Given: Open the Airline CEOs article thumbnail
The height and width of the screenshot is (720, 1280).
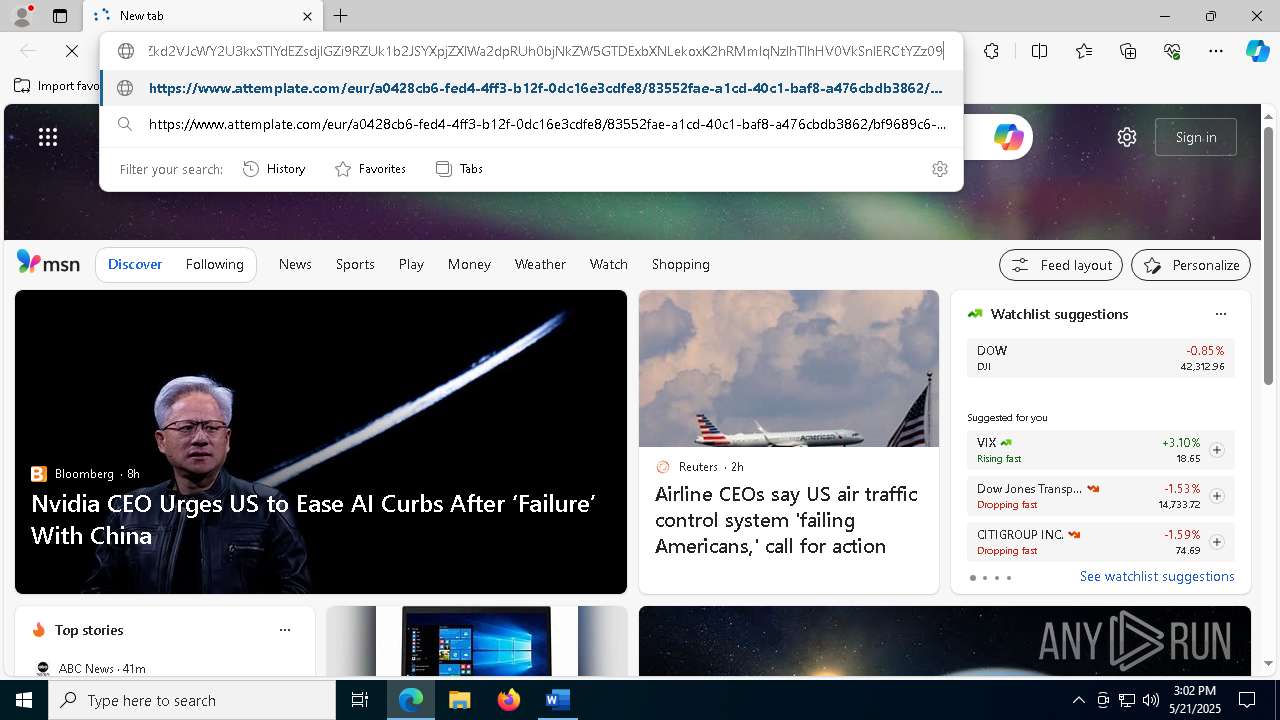Looking at the screenshot, I should (789, 369).
